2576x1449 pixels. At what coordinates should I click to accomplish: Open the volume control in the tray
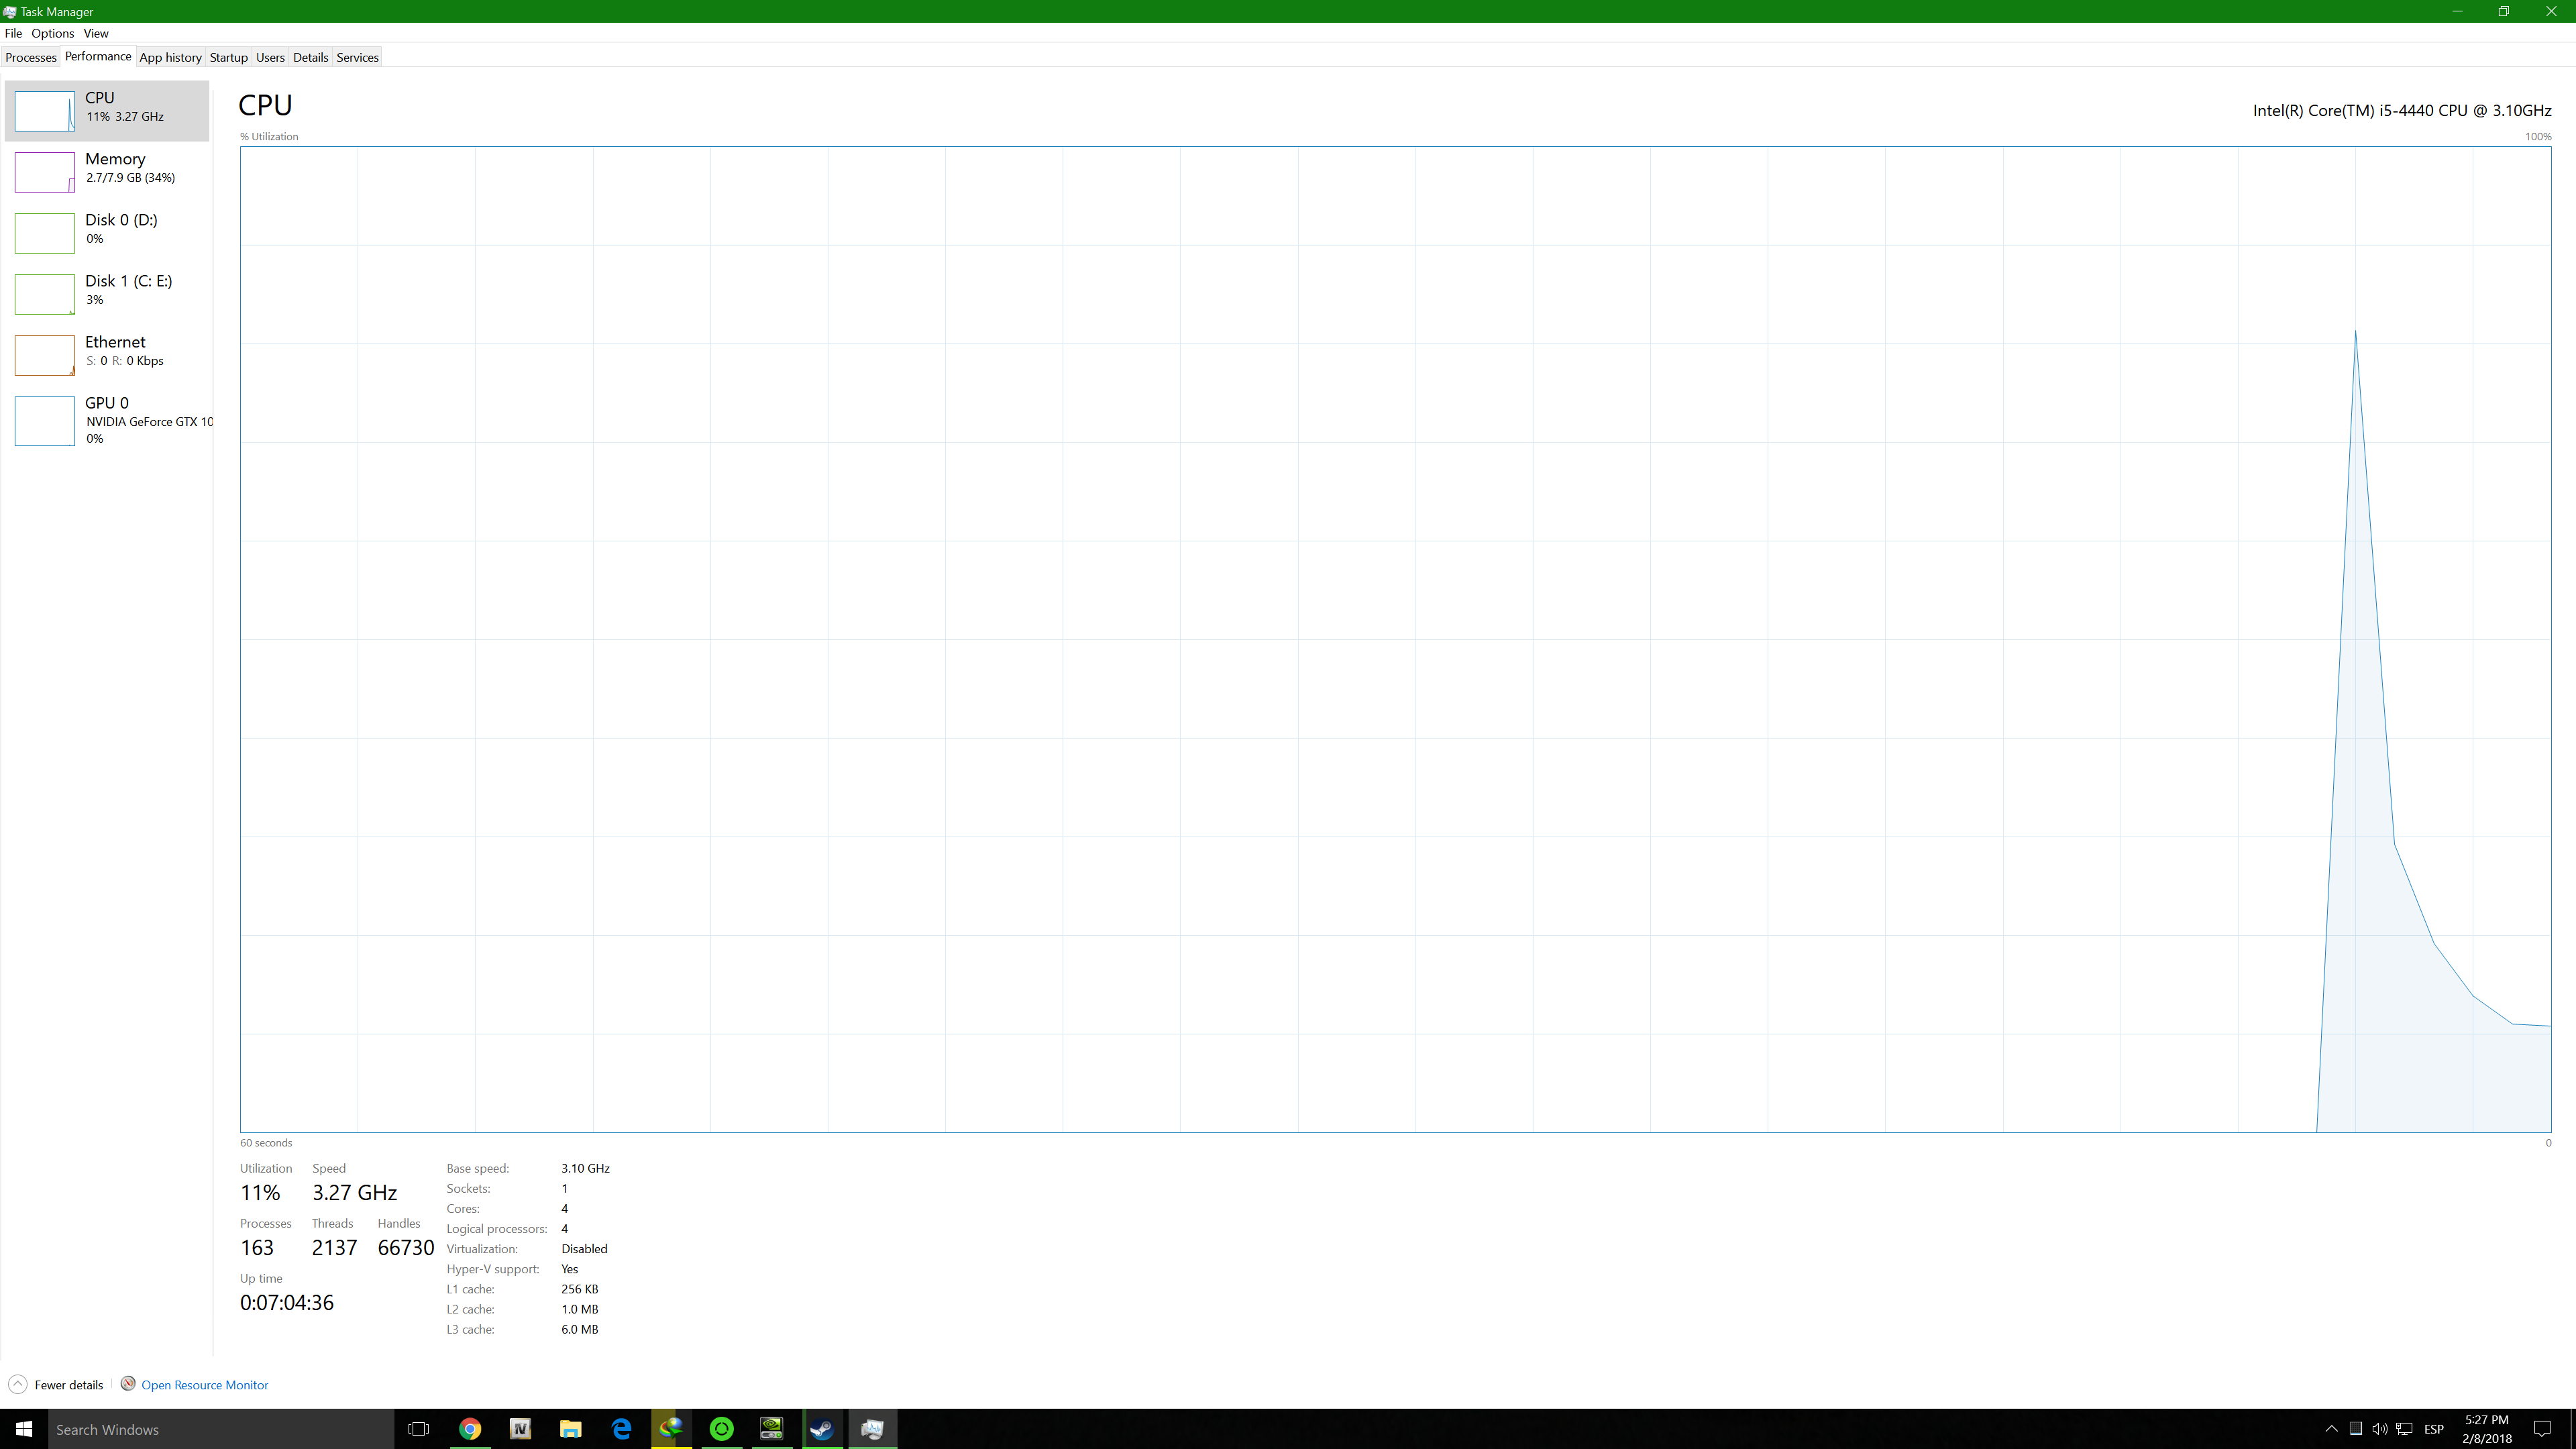click(x=2380, y=1429)
